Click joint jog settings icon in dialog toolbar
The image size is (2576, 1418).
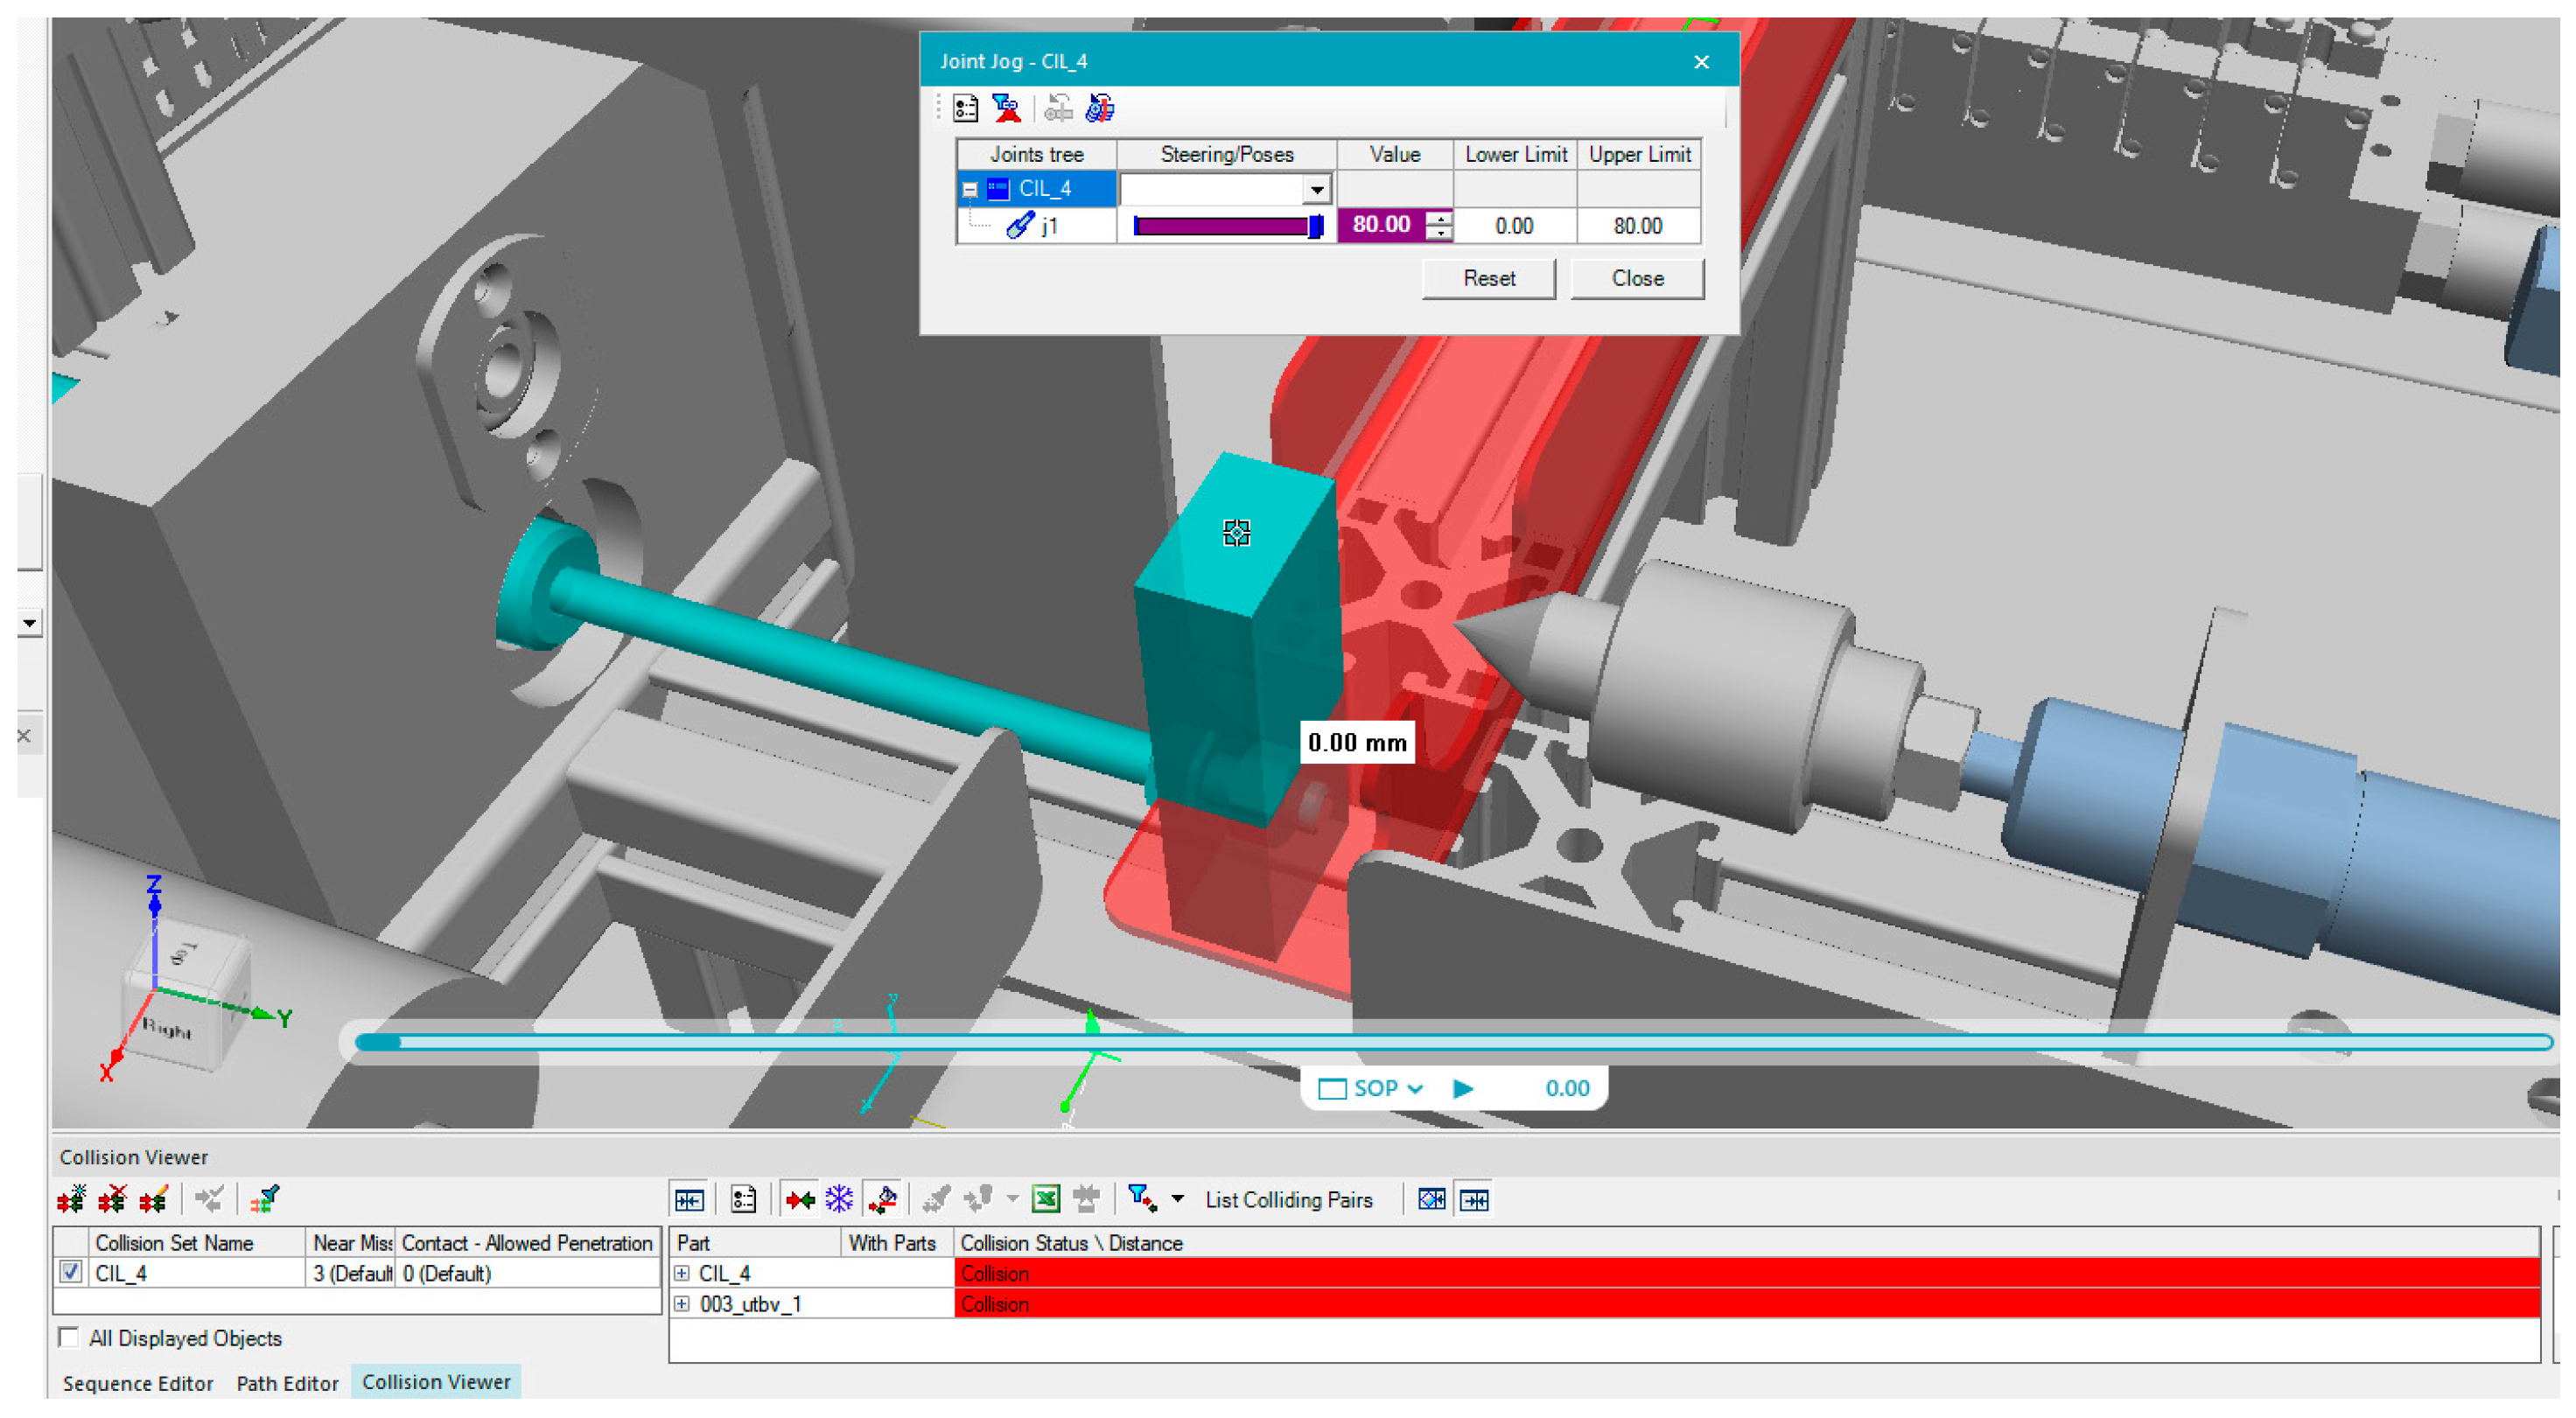(x=965, y=108)
